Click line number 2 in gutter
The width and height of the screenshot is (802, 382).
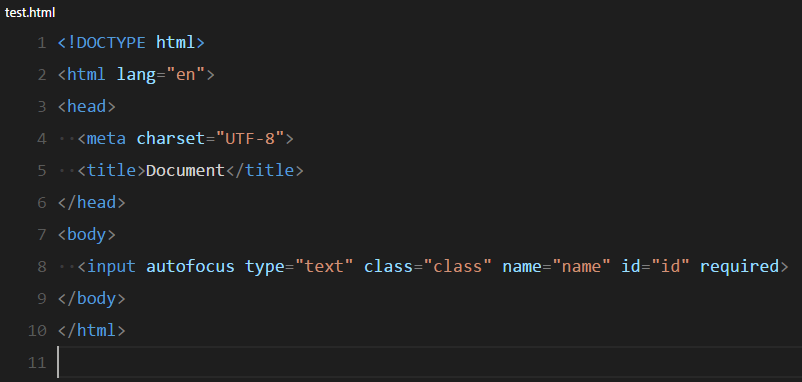42,75
